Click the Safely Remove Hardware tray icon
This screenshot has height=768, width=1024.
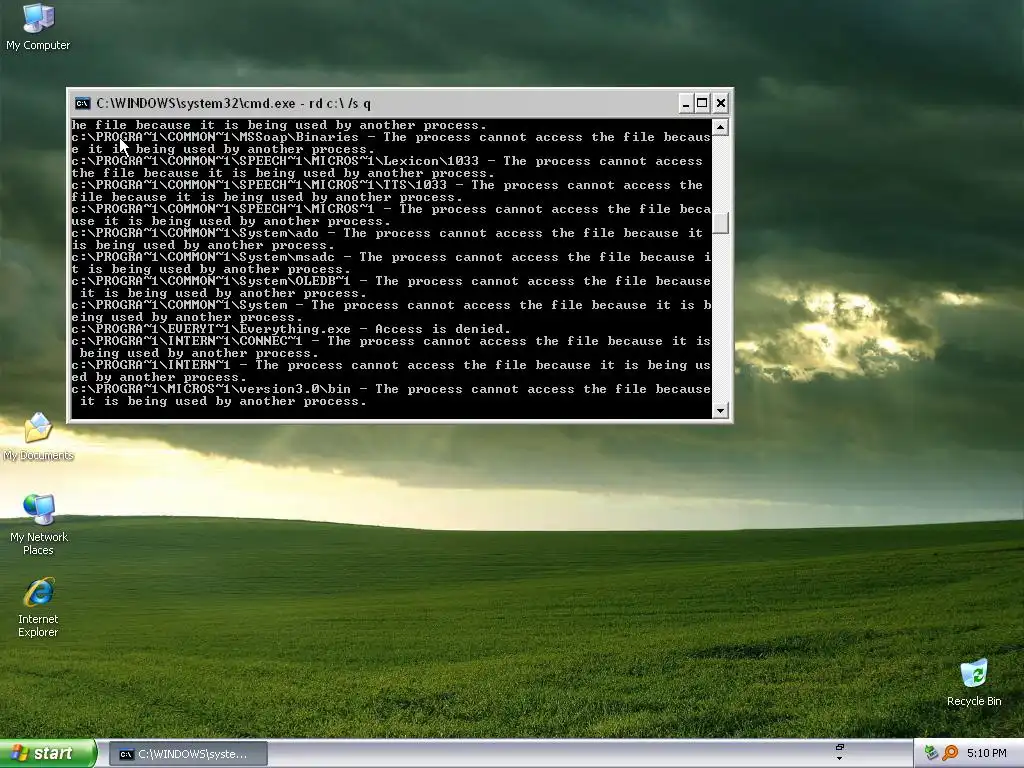pos(931,753)
